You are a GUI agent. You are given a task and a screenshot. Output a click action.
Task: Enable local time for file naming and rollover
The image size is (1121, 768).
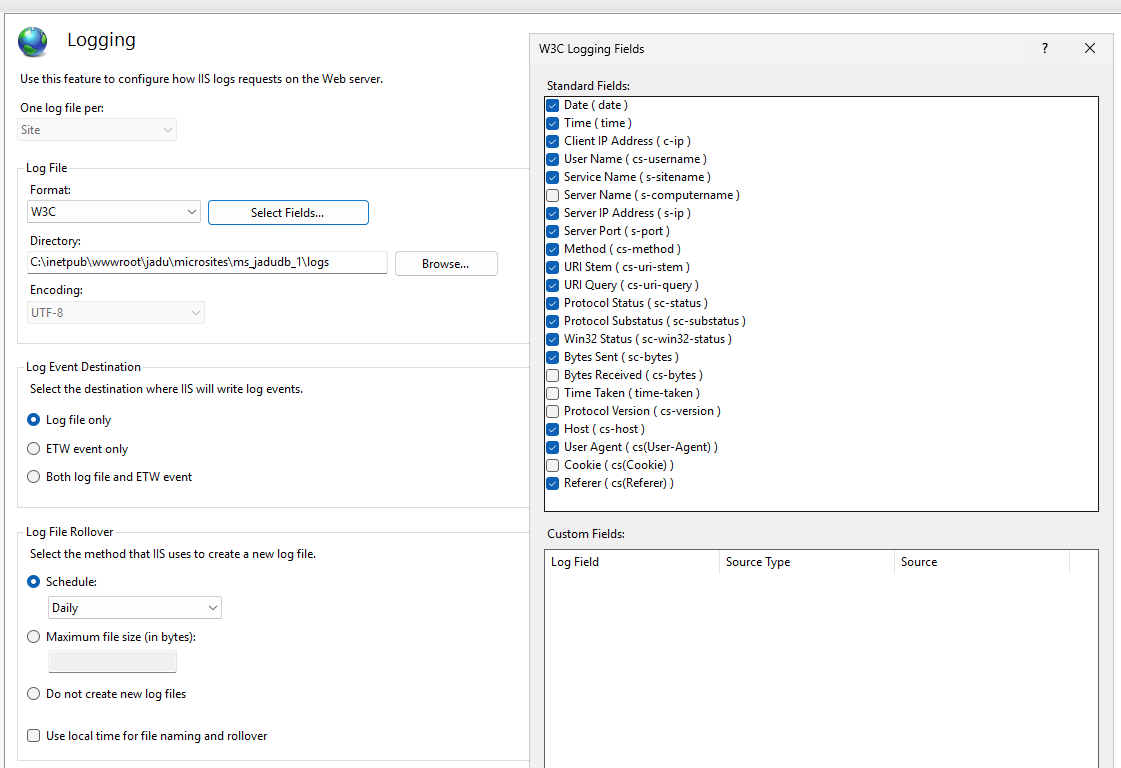coord(34,735)
